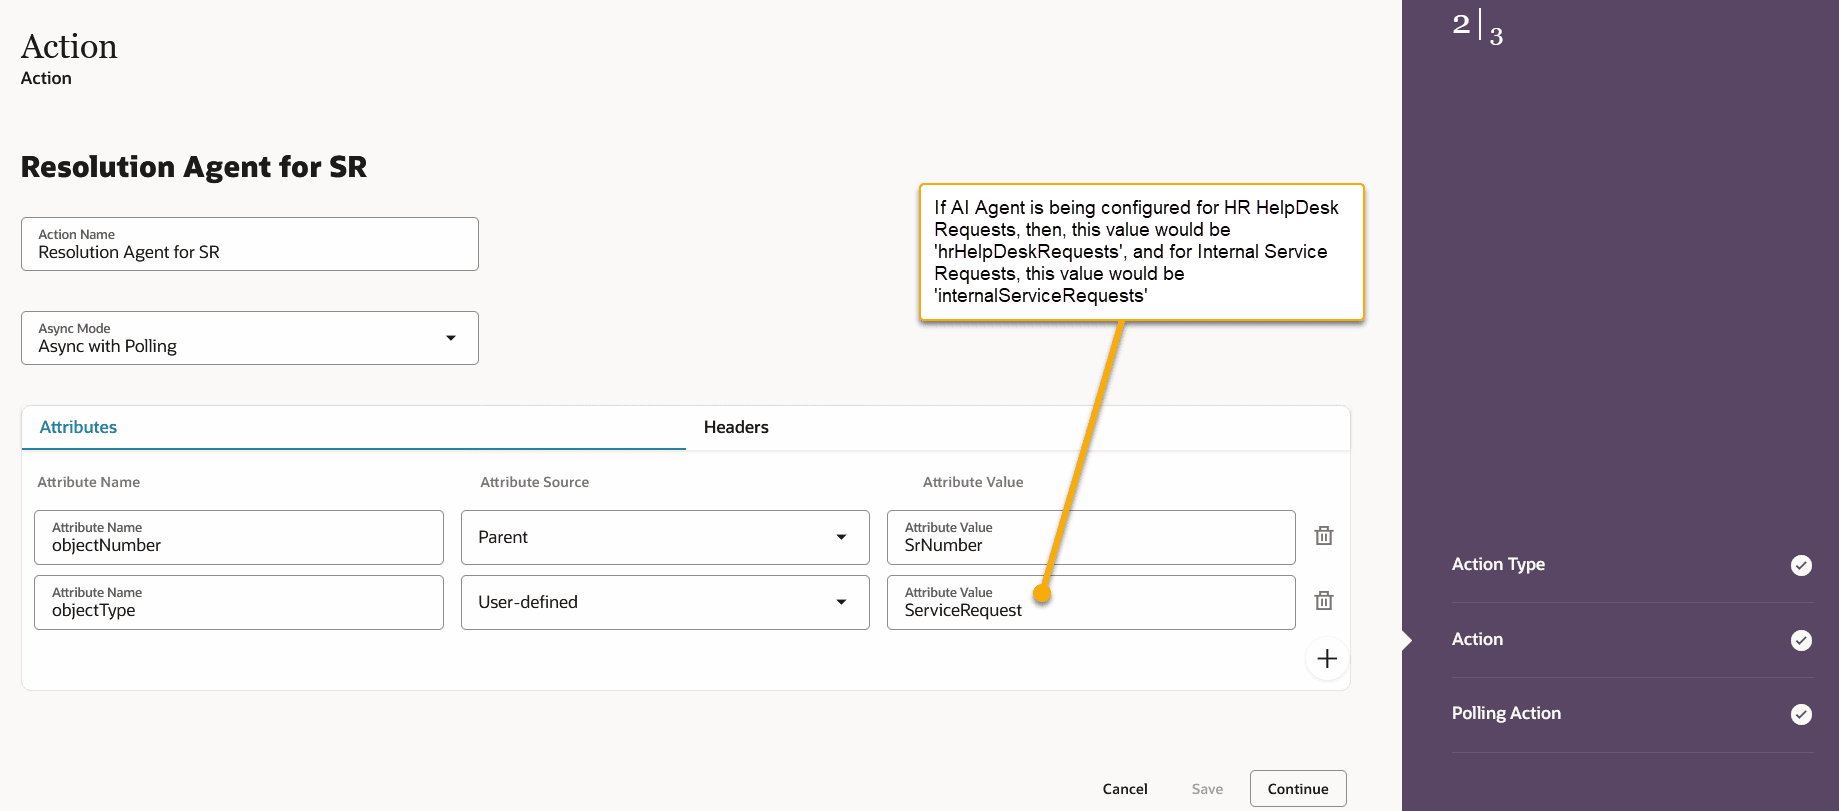1839x811 pixels.
Task: Click the Continue button
Action: [1298, 789]
